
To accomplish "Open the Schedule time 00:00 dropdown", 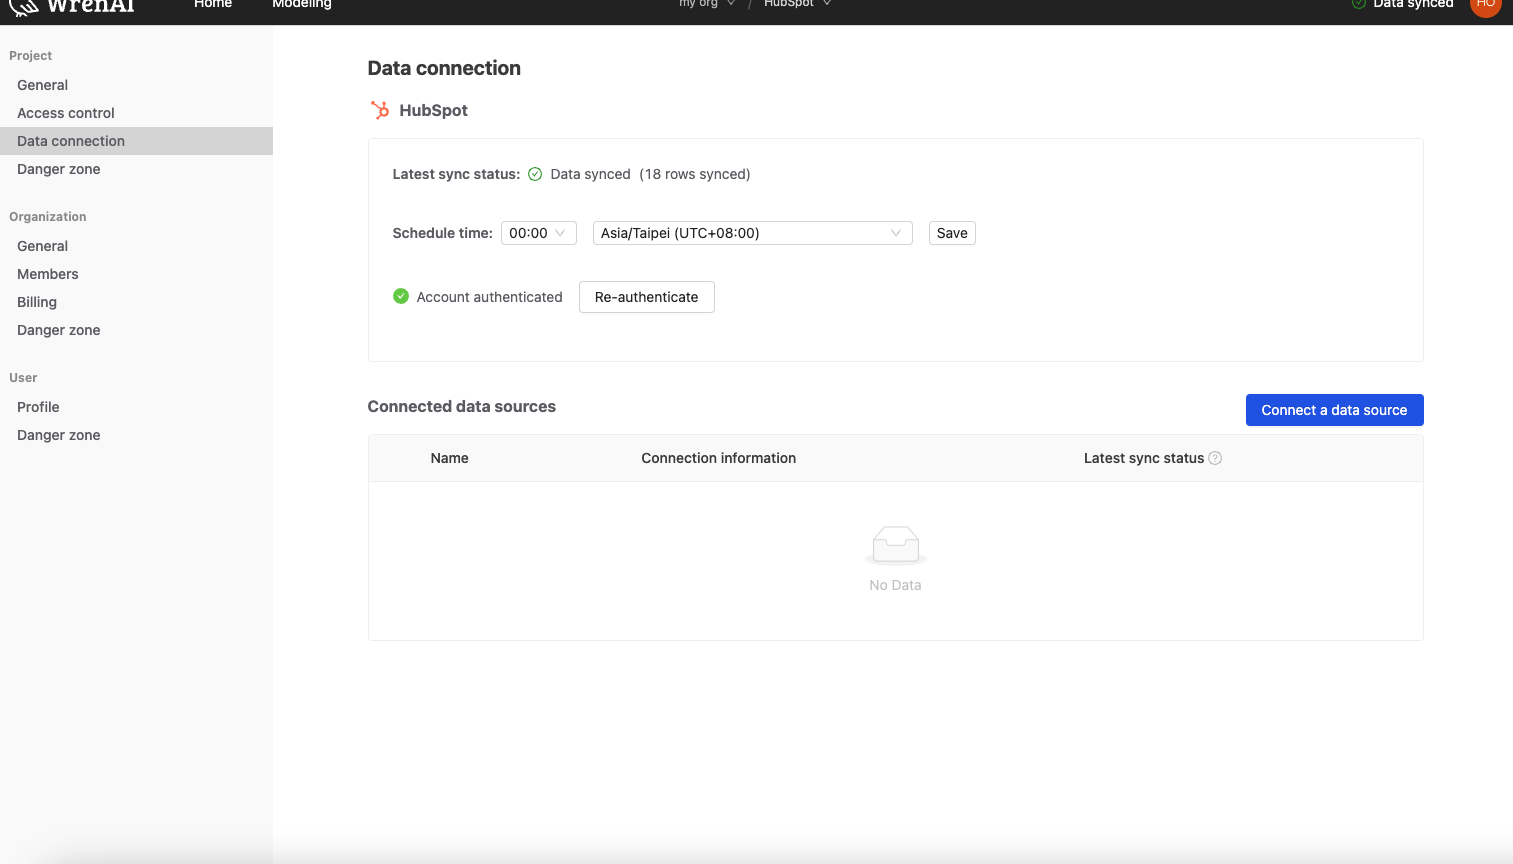I will click(538, 233).
